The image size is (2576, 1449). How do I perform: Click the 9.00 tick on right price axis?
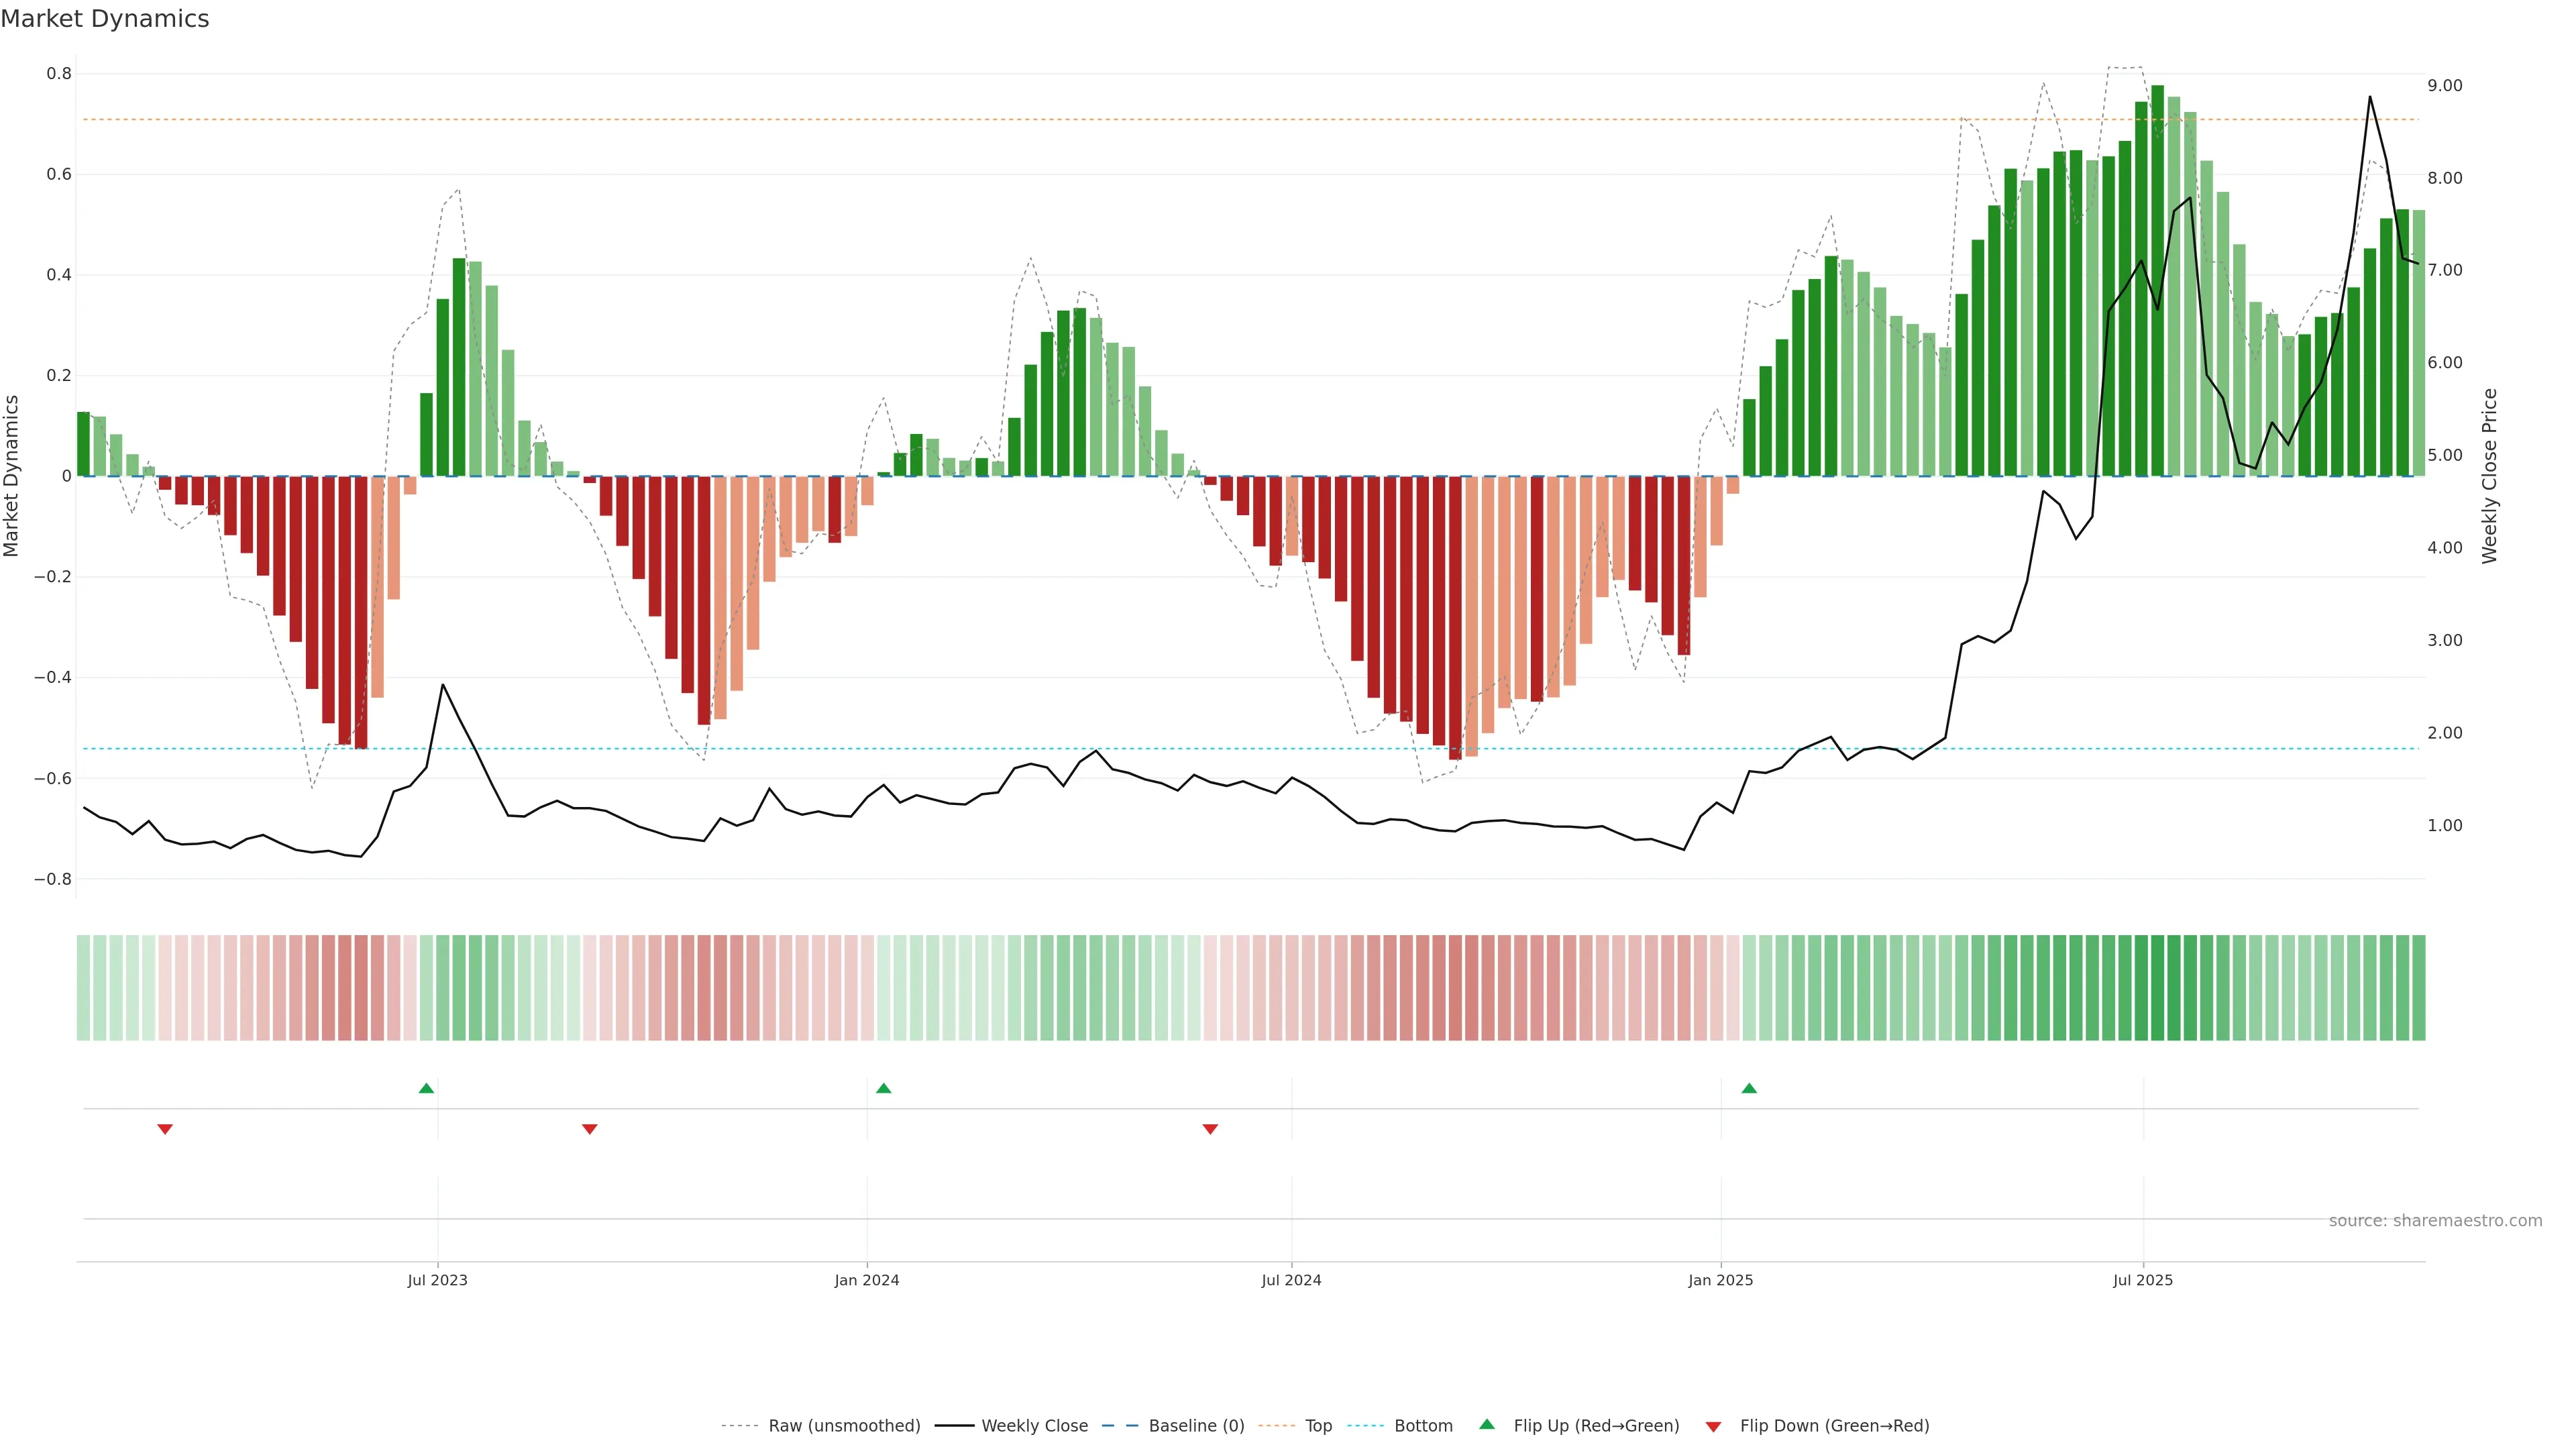point(2444,86)
